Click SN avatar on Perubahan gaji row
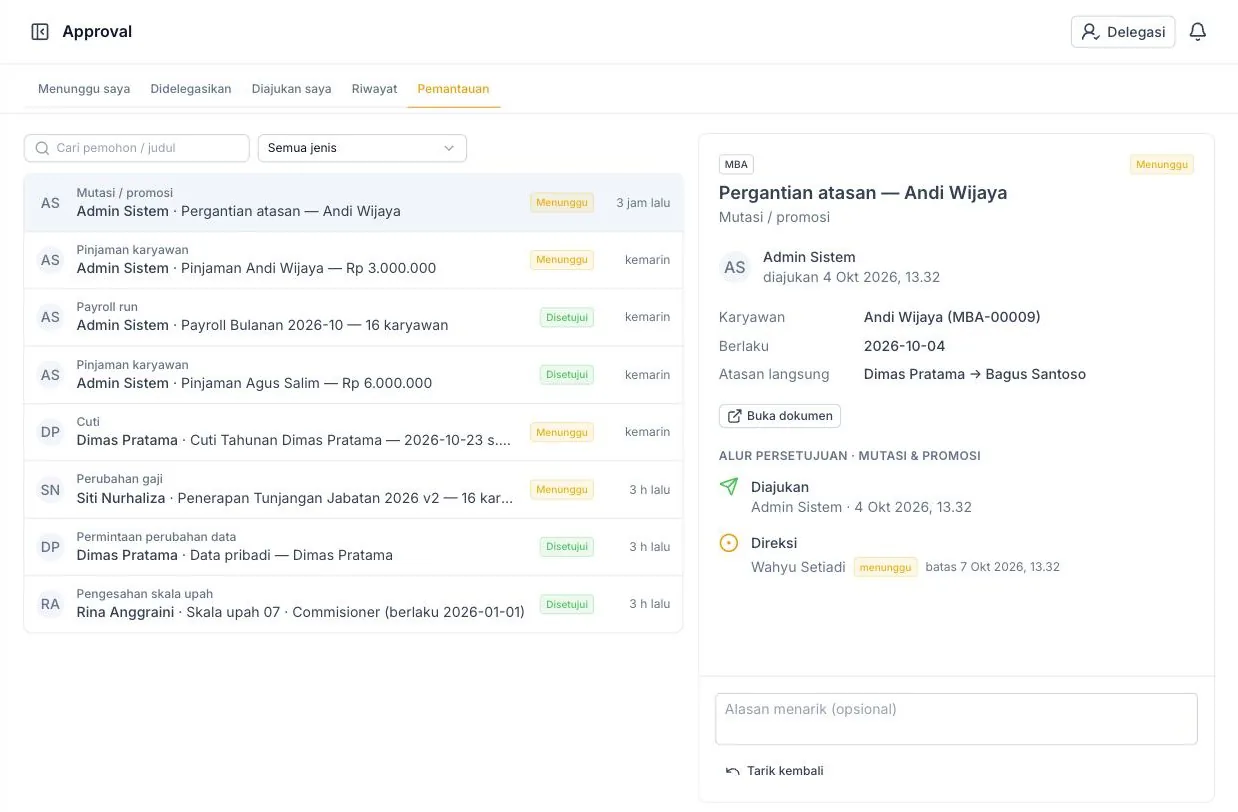The image size is (1238, 812). (50, 489)
